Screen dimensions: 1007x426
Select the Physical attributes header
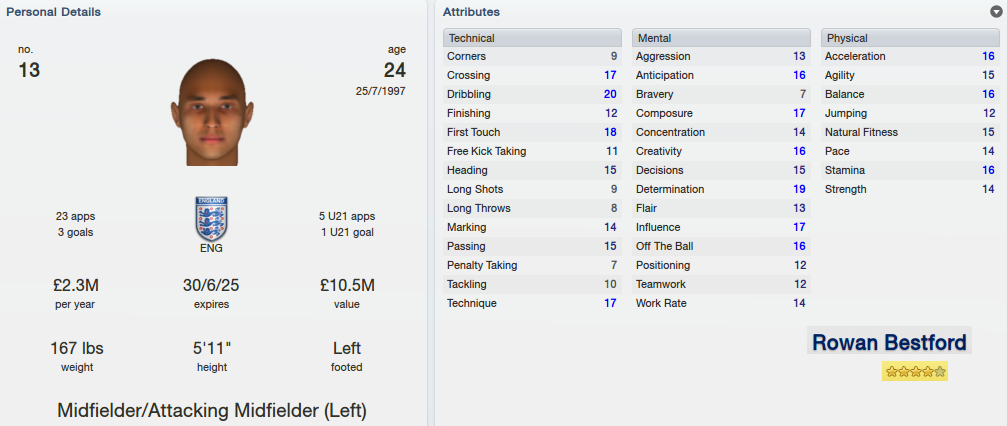910,38
